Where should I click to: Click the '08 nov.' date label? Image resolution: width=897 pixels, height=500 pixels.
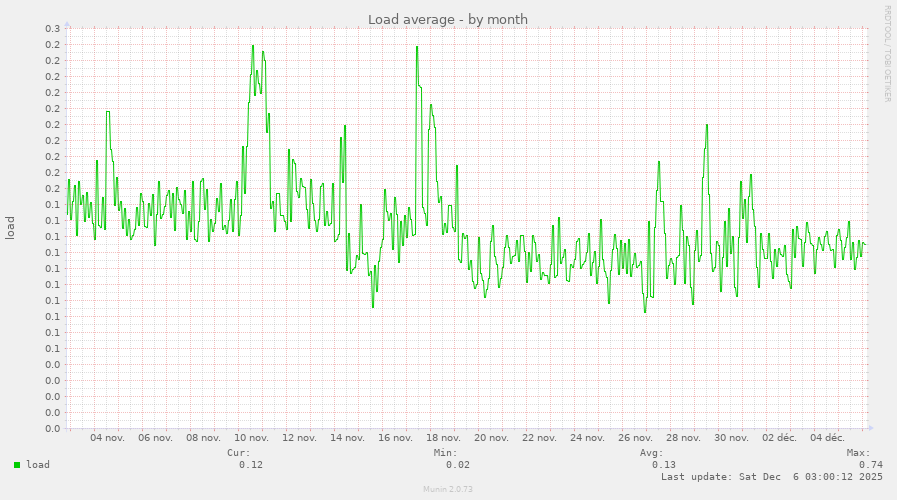[x=203, y=438]
